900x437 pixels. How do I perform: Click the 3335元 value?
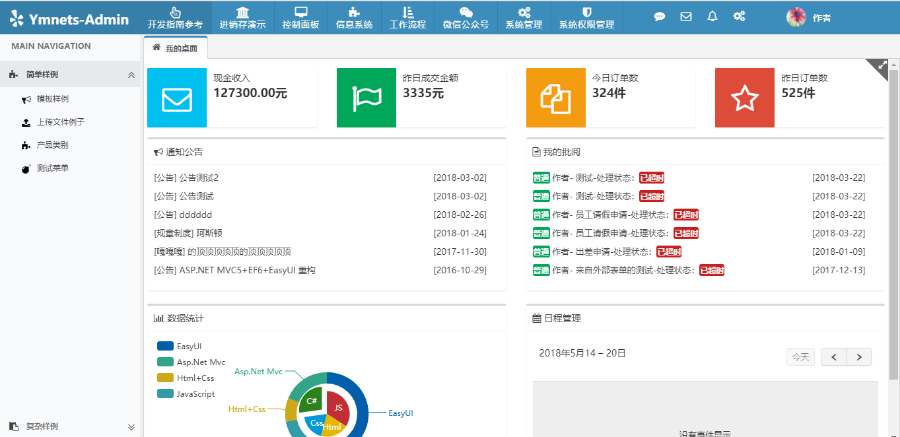click(423, 93)
